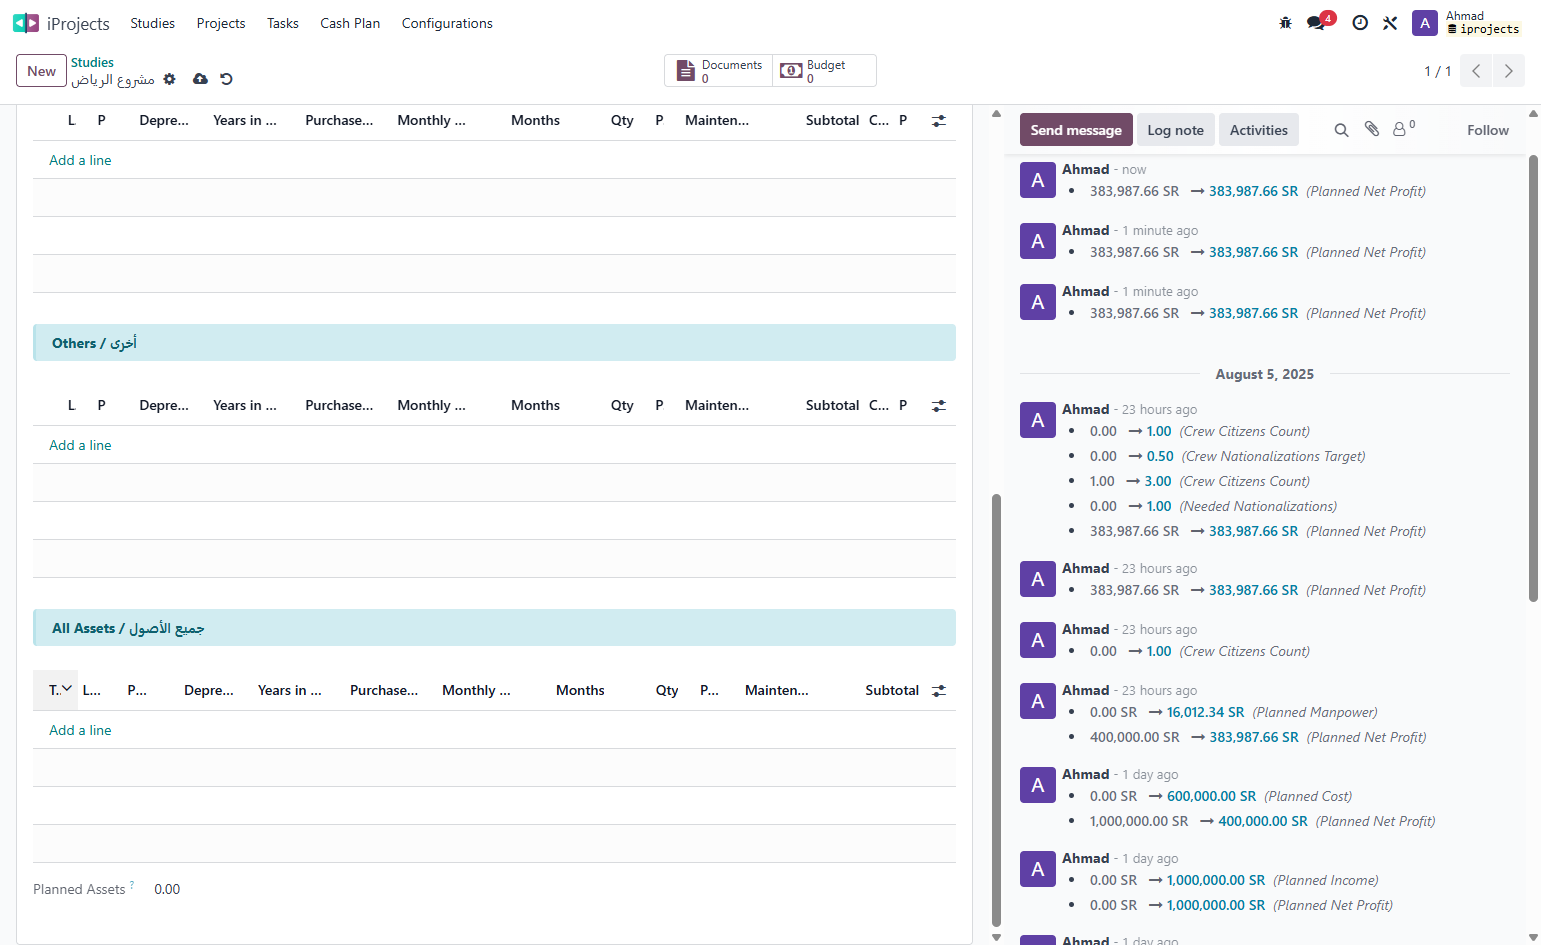Open the Documents smart button

coord(719,71)
